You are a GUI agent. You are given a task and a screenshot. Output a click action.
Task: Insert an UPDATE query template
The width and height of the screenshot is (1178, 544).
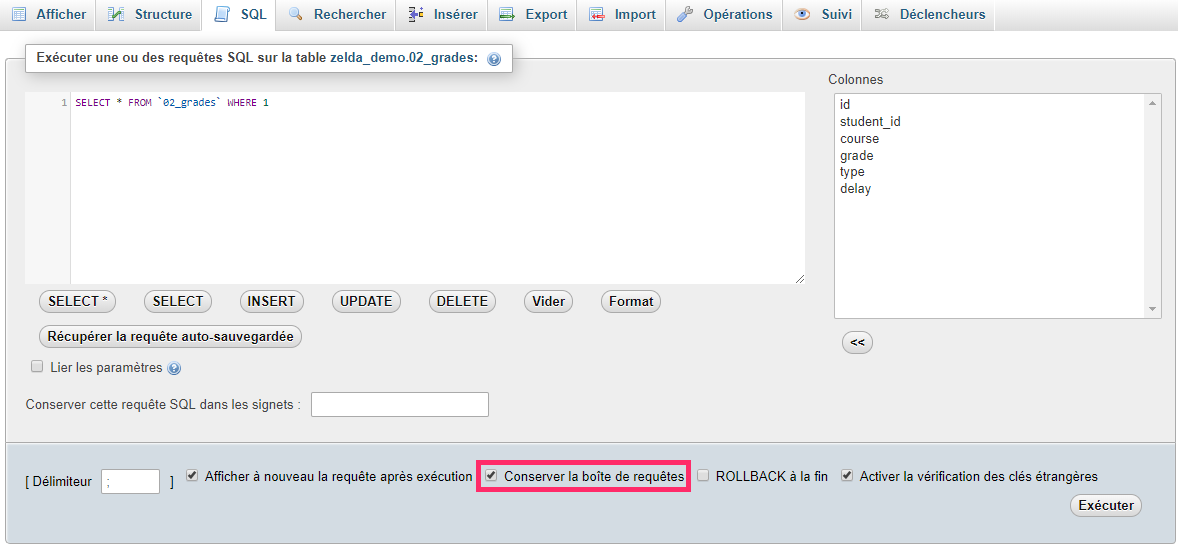(366, 301)
